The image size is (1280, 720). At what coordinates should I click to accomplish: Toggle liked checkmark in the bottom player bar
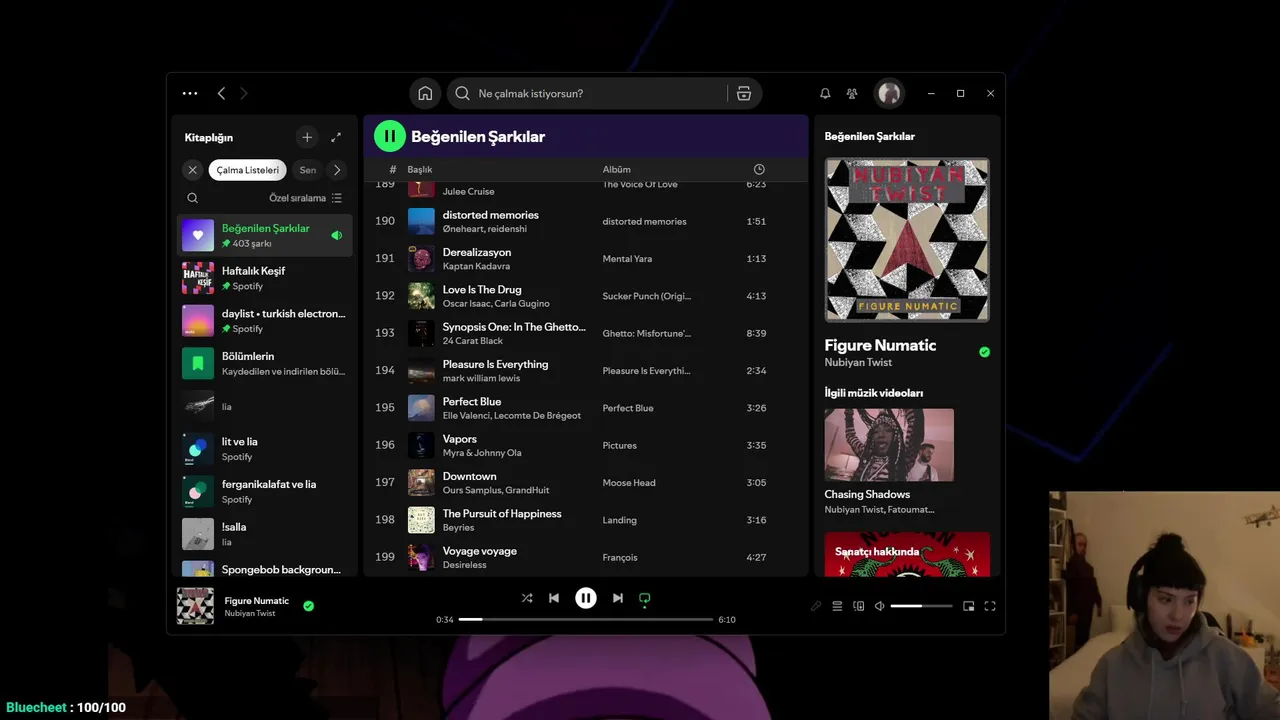pos(308,606)
